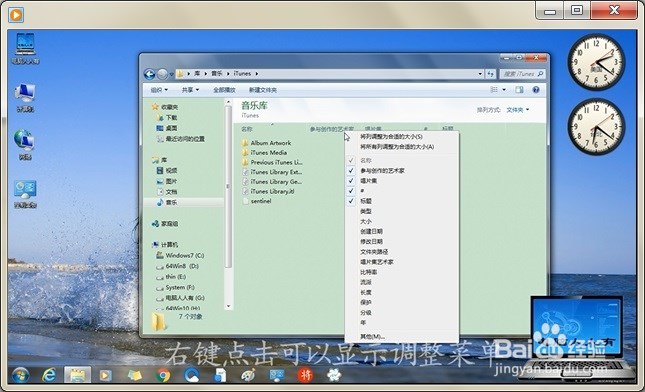This screenshot has height=392, width=645.
Task: Open view options dropdown arrow in toolbar
Action: (504, 90)
